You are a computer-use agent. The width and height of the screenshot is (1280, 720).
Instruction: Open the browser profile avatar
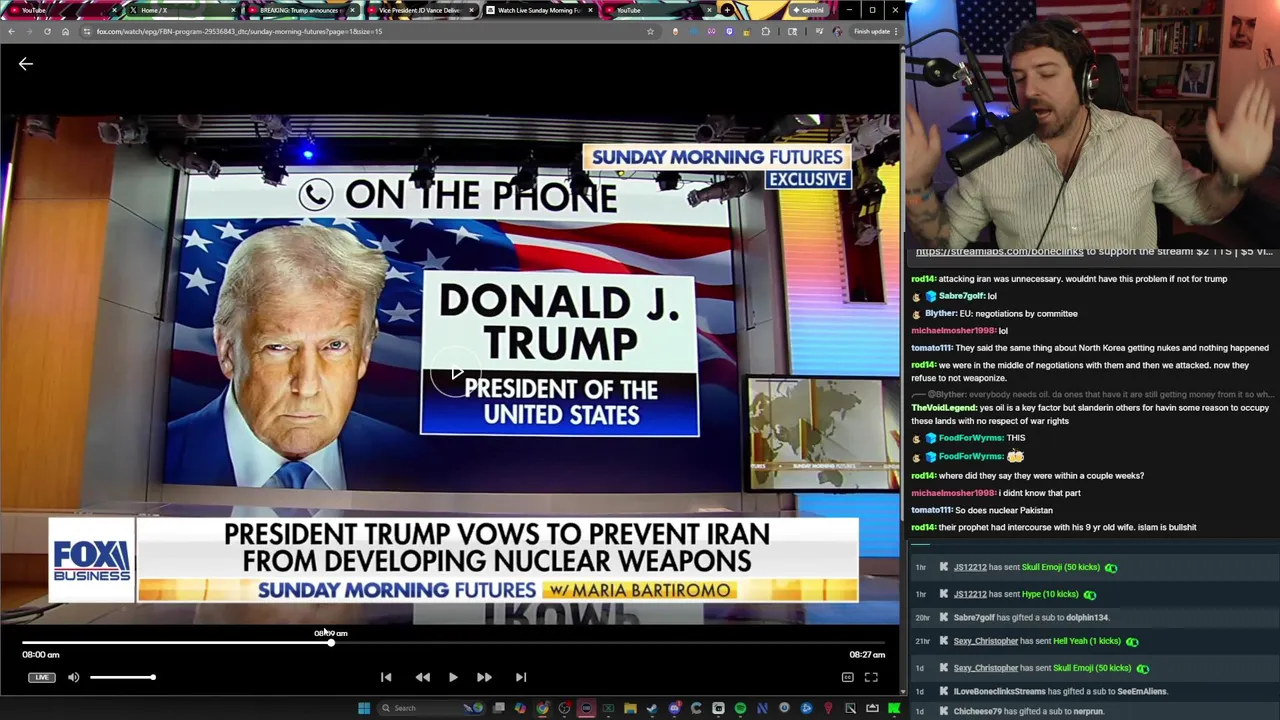click(x=837, y=31)
